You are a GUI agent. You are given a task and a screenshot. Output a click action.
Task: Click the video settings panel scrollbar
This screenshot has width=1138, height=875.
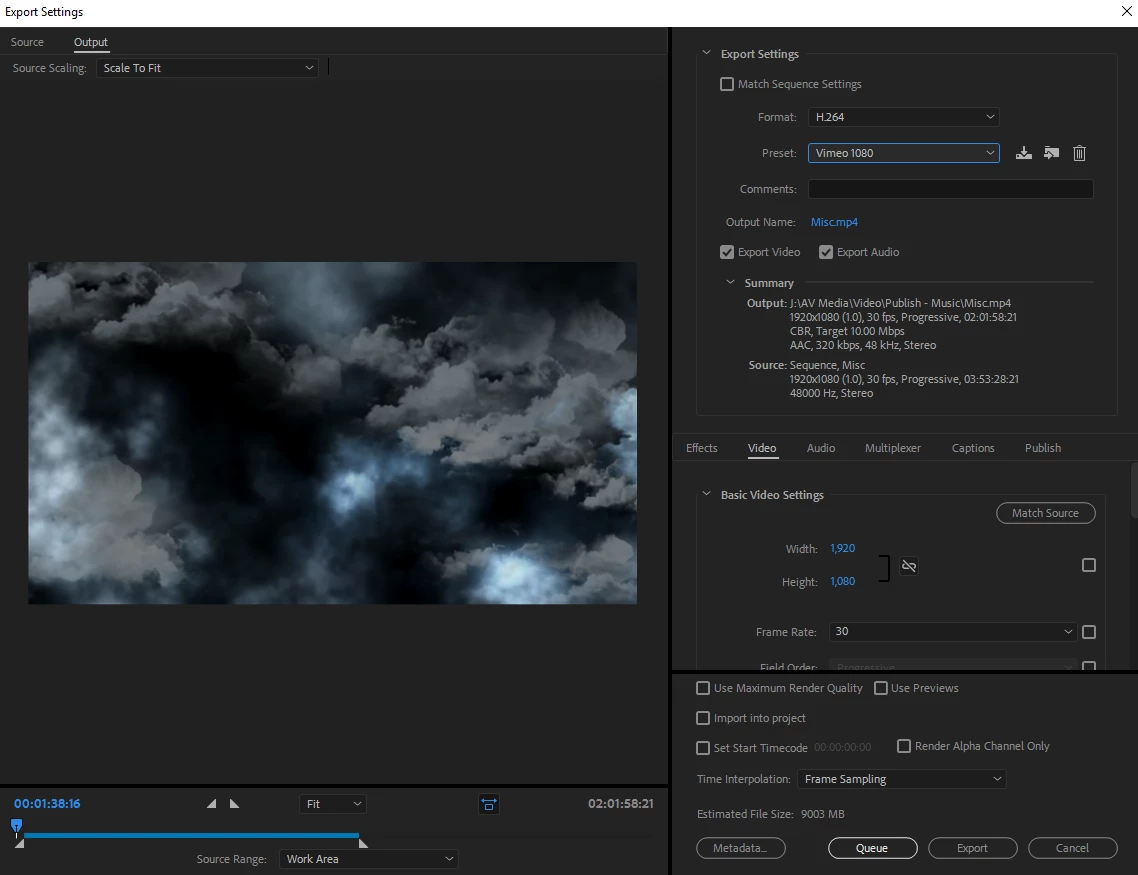(x=1134, y=491)
